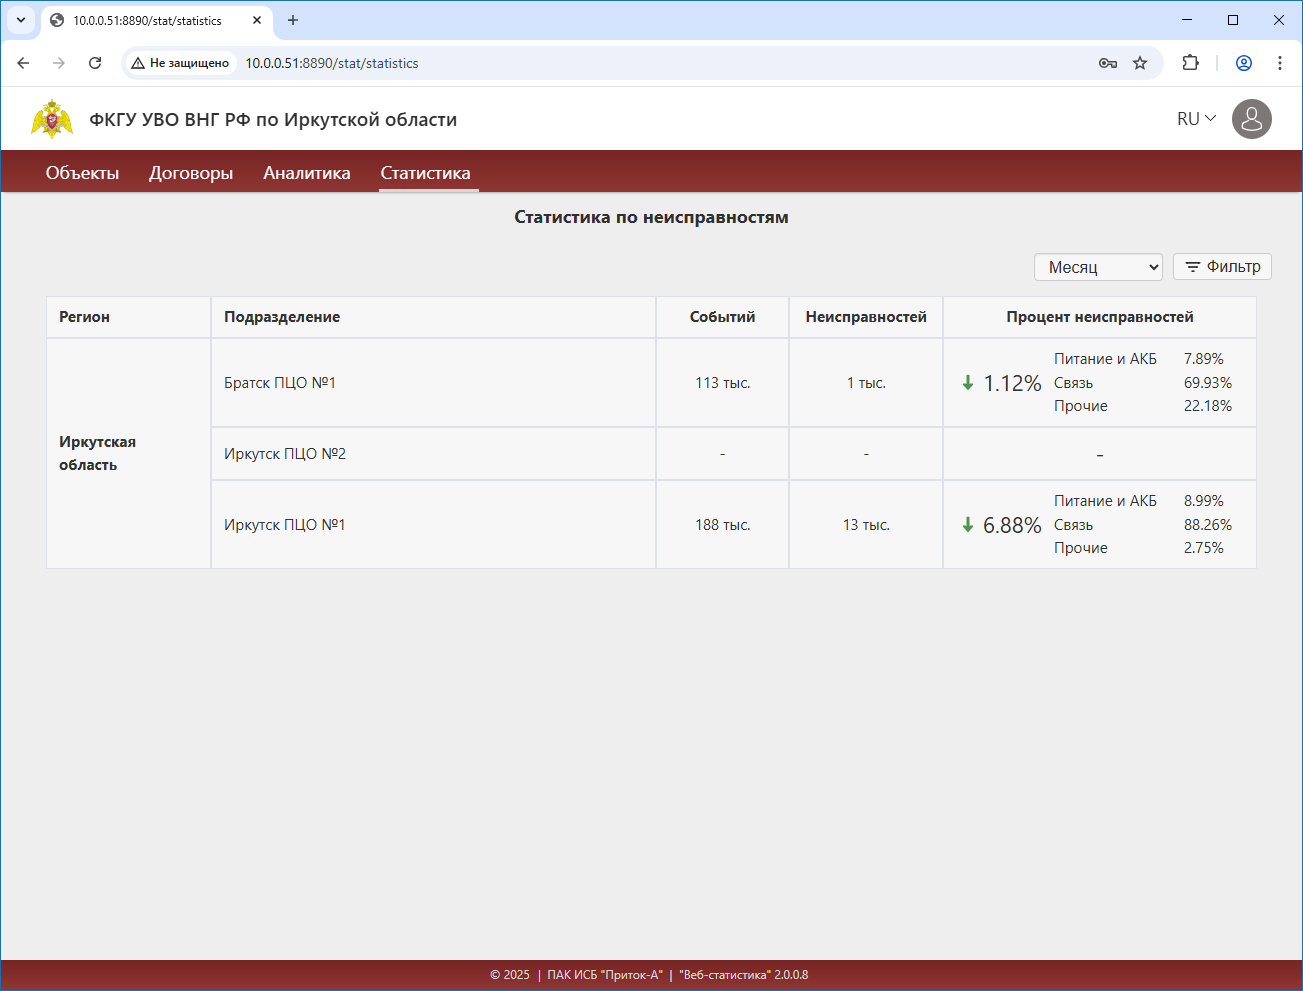Open a new browser tab
Viewport: 1303px width, 991px height.
pyautogui.click(x=293, y=20)
